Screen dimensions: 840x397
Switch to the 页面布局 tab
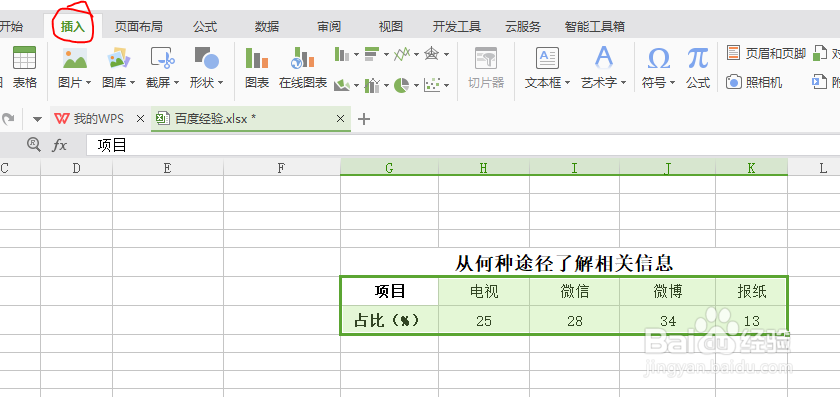[138, 26]
